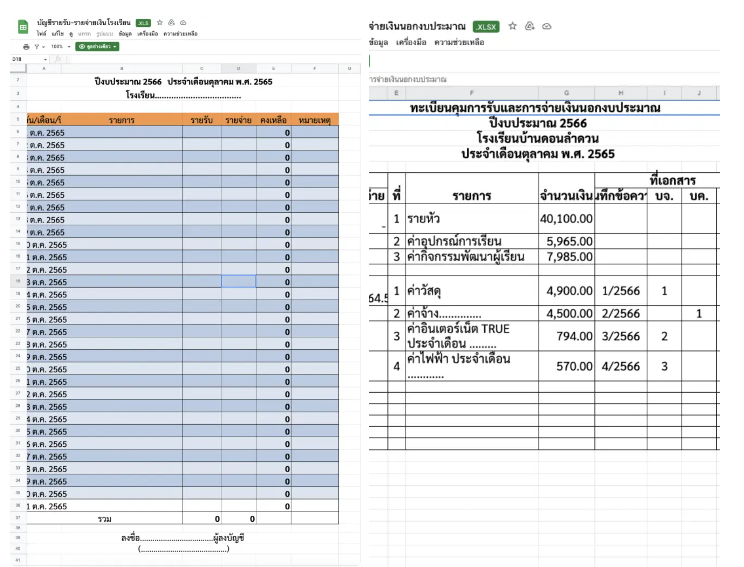Select column F header in right sheet
Image resolution: width=744 pixels, height=567 pixels.
pos(472,93)
